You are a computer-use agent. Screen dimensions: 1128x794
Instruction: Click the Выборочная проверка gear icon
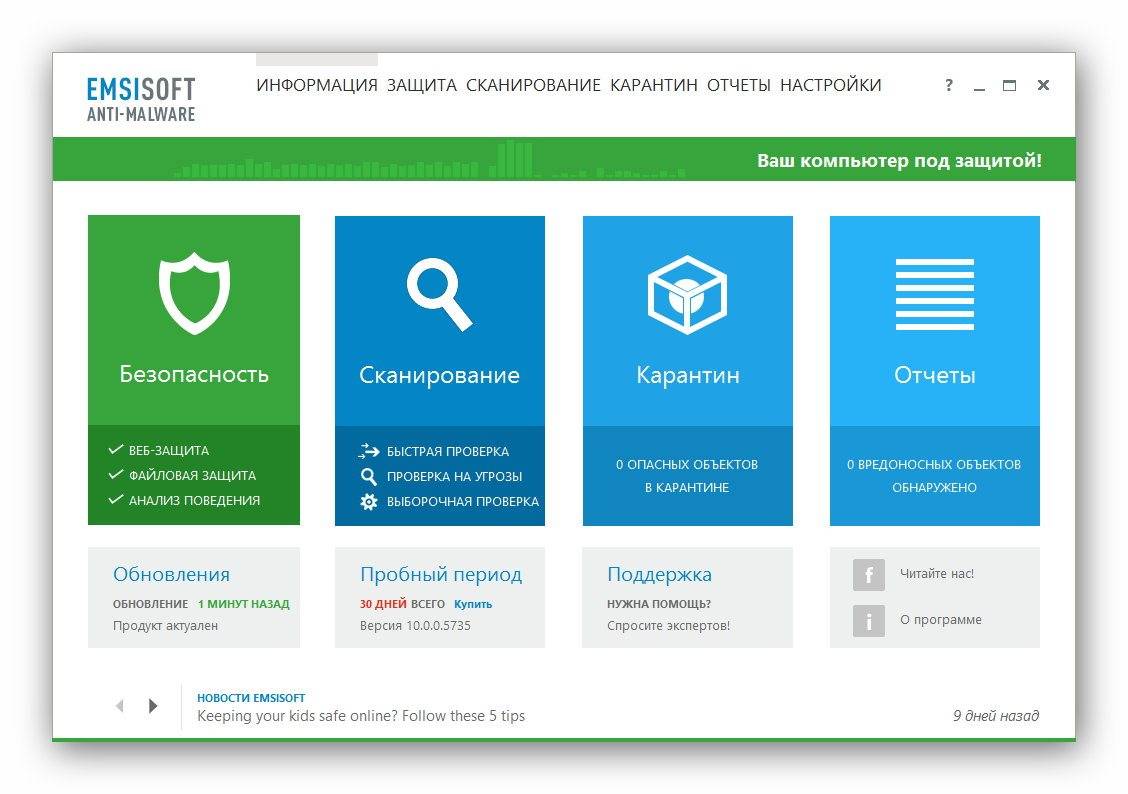click(368, 501)
